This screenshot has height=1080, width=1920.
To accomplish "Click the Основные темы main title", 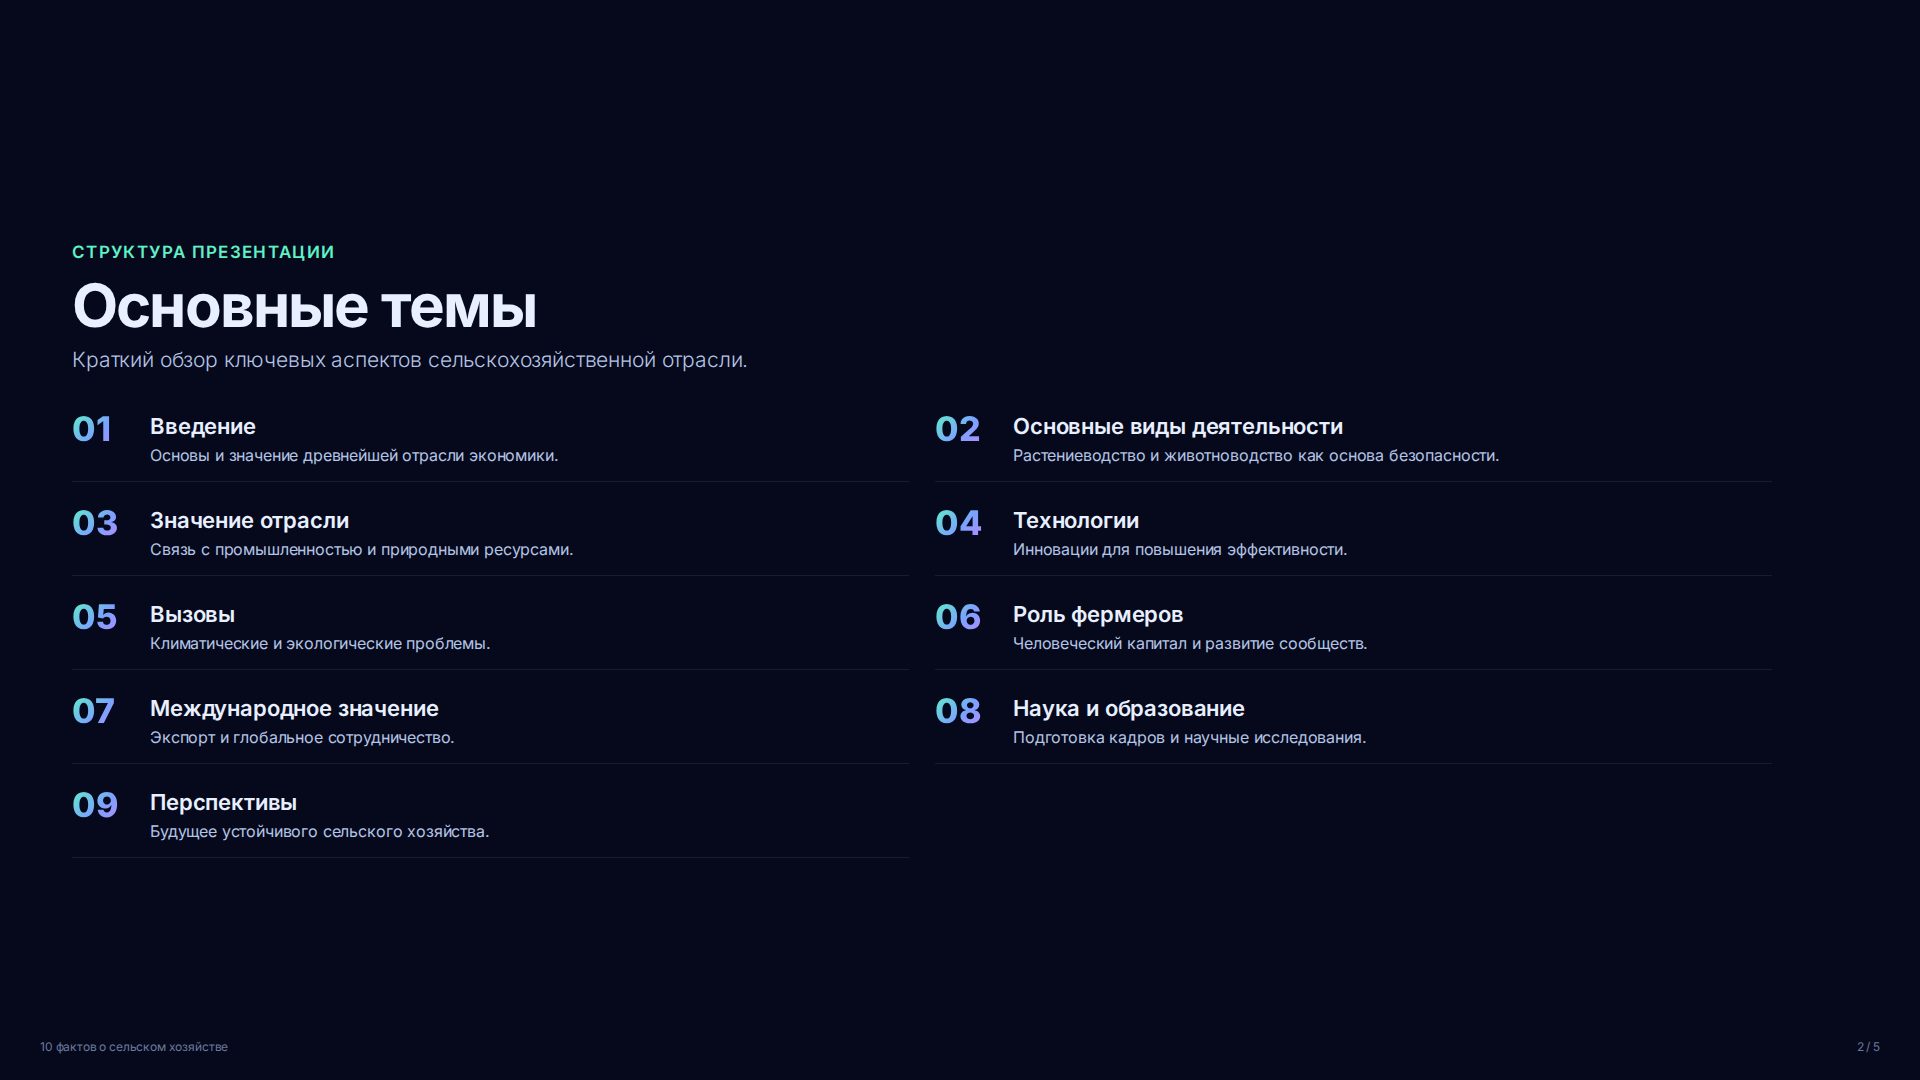I will click(x=305, y=306).
